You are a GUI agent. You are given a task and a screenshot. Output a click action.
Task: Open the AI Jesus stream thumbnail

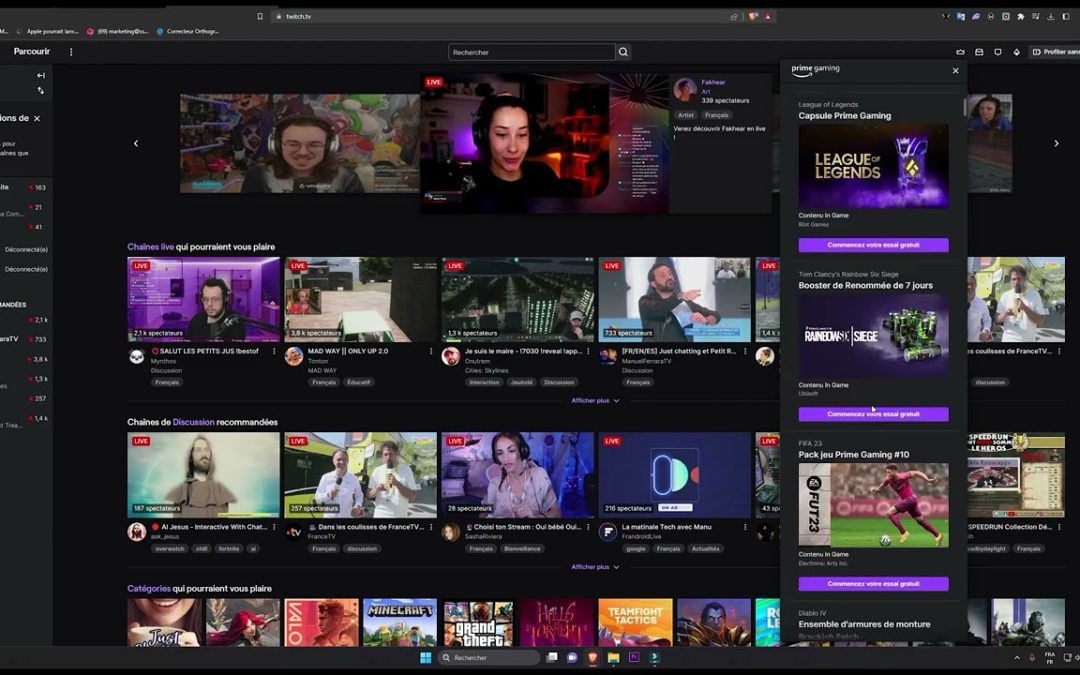point(204,475)
